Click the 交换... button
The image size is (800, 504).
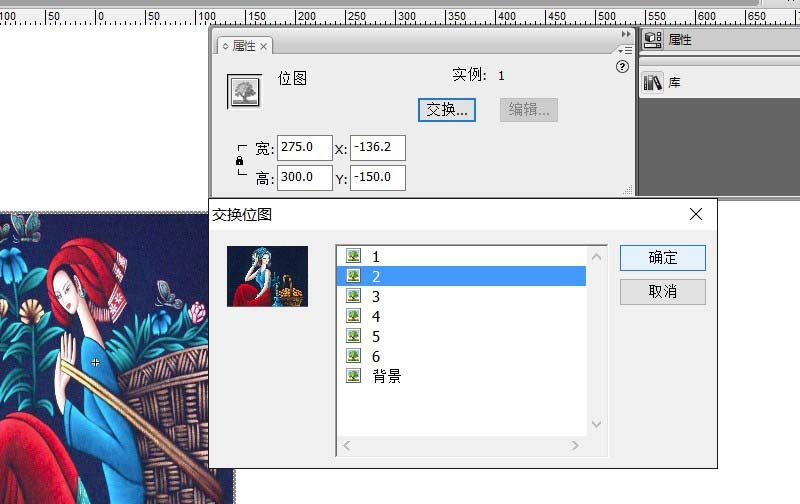pyautogui.click(x=447, y=110)
